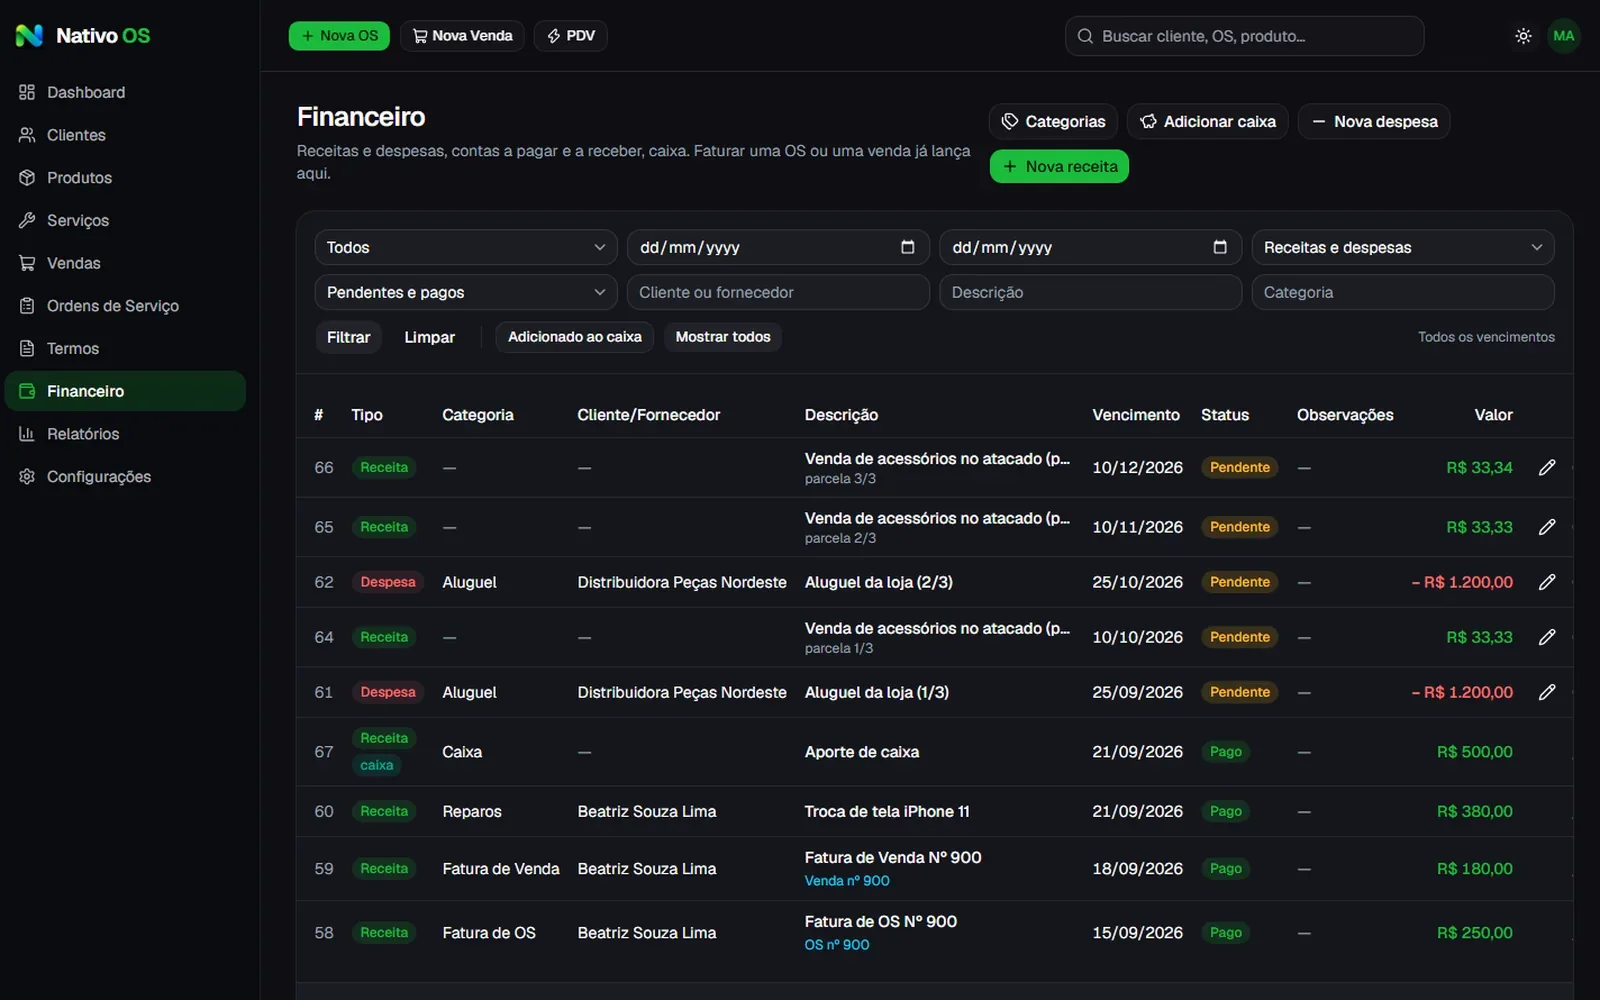Click the Categorias button
The height and width of the screenshot is (1000, 1600).
[1053, 121]
